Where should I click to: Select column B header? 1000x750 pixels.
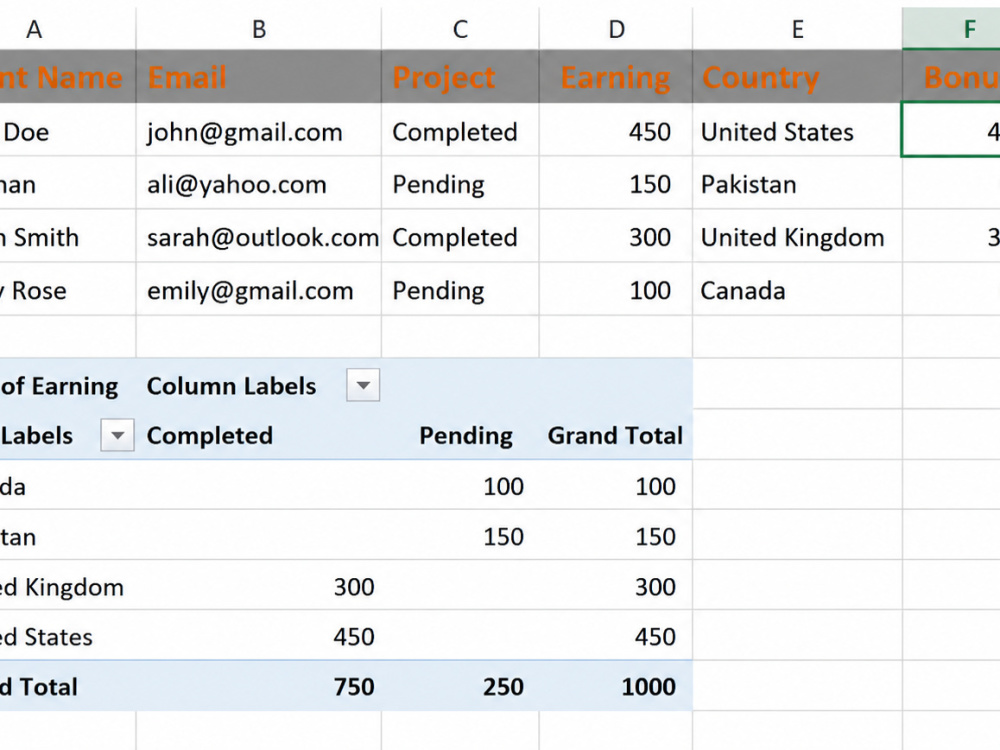click(259, 29)
